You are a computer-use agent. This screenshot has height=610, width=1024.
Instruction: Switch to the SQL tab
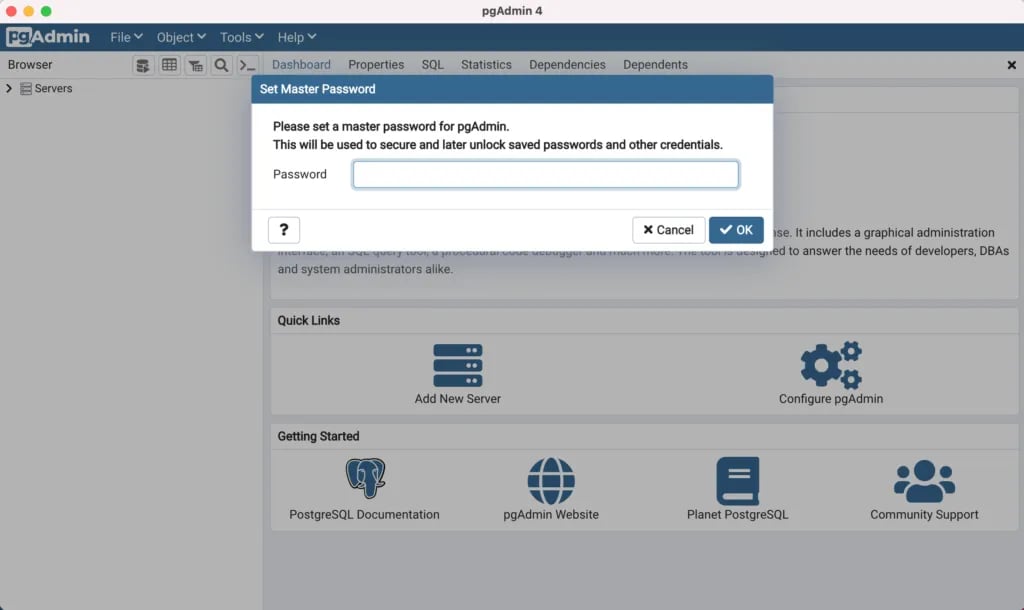432,65
